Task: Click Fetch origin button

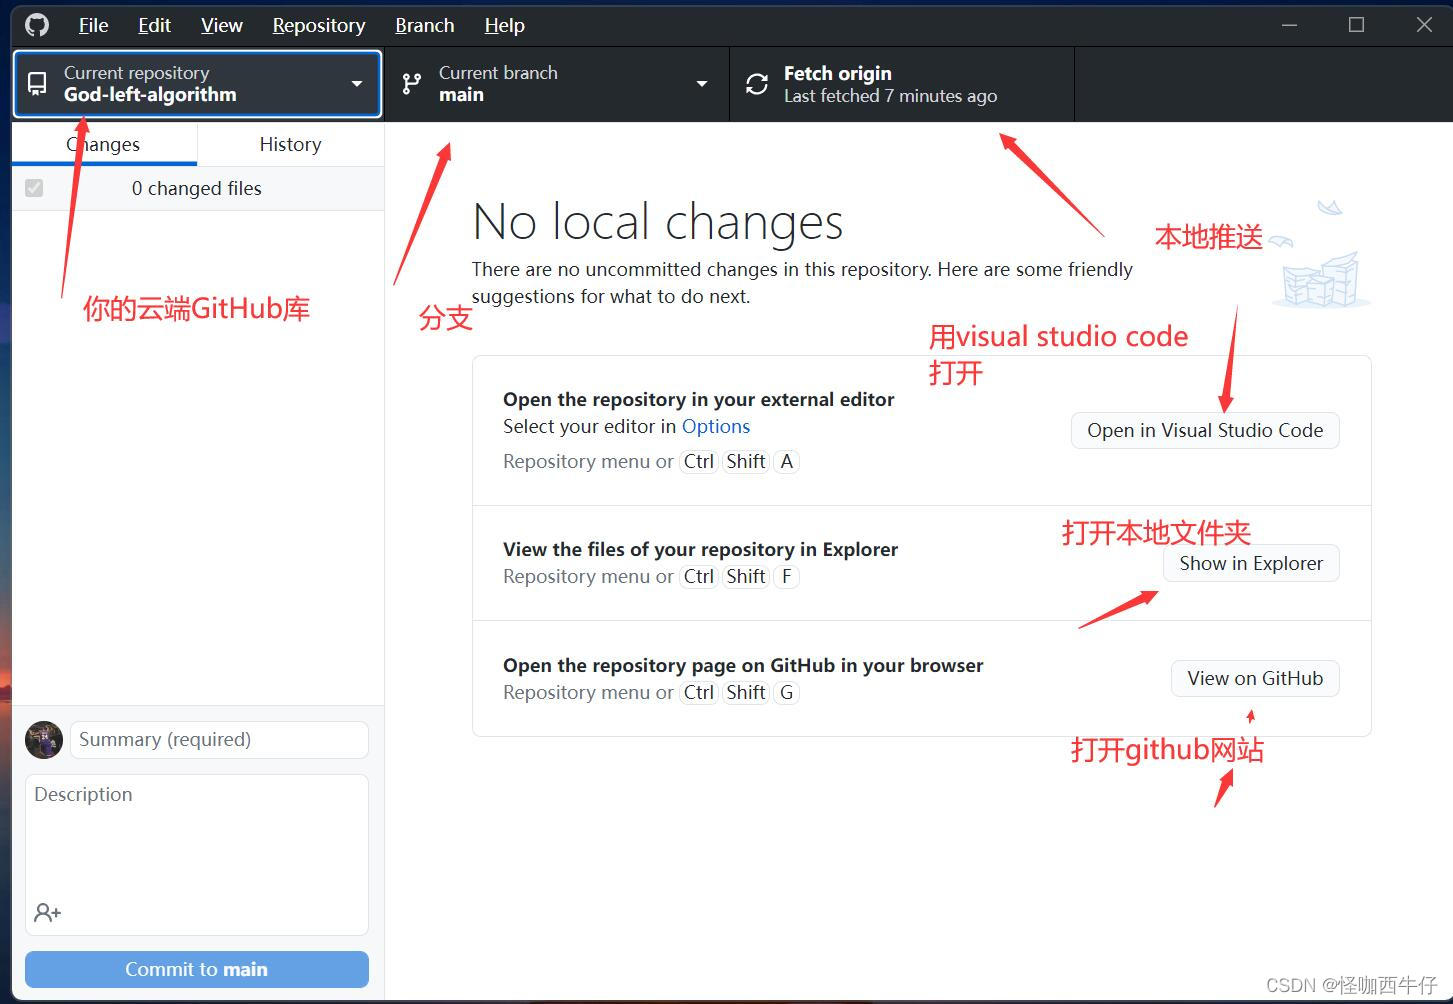Action: tap(902, 84)
